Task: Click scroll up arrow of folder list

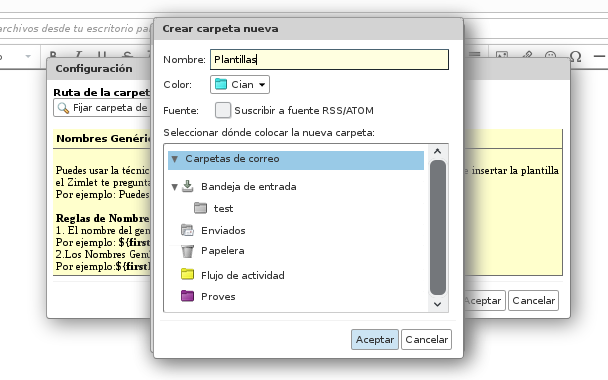Action: tap(437, 151)
